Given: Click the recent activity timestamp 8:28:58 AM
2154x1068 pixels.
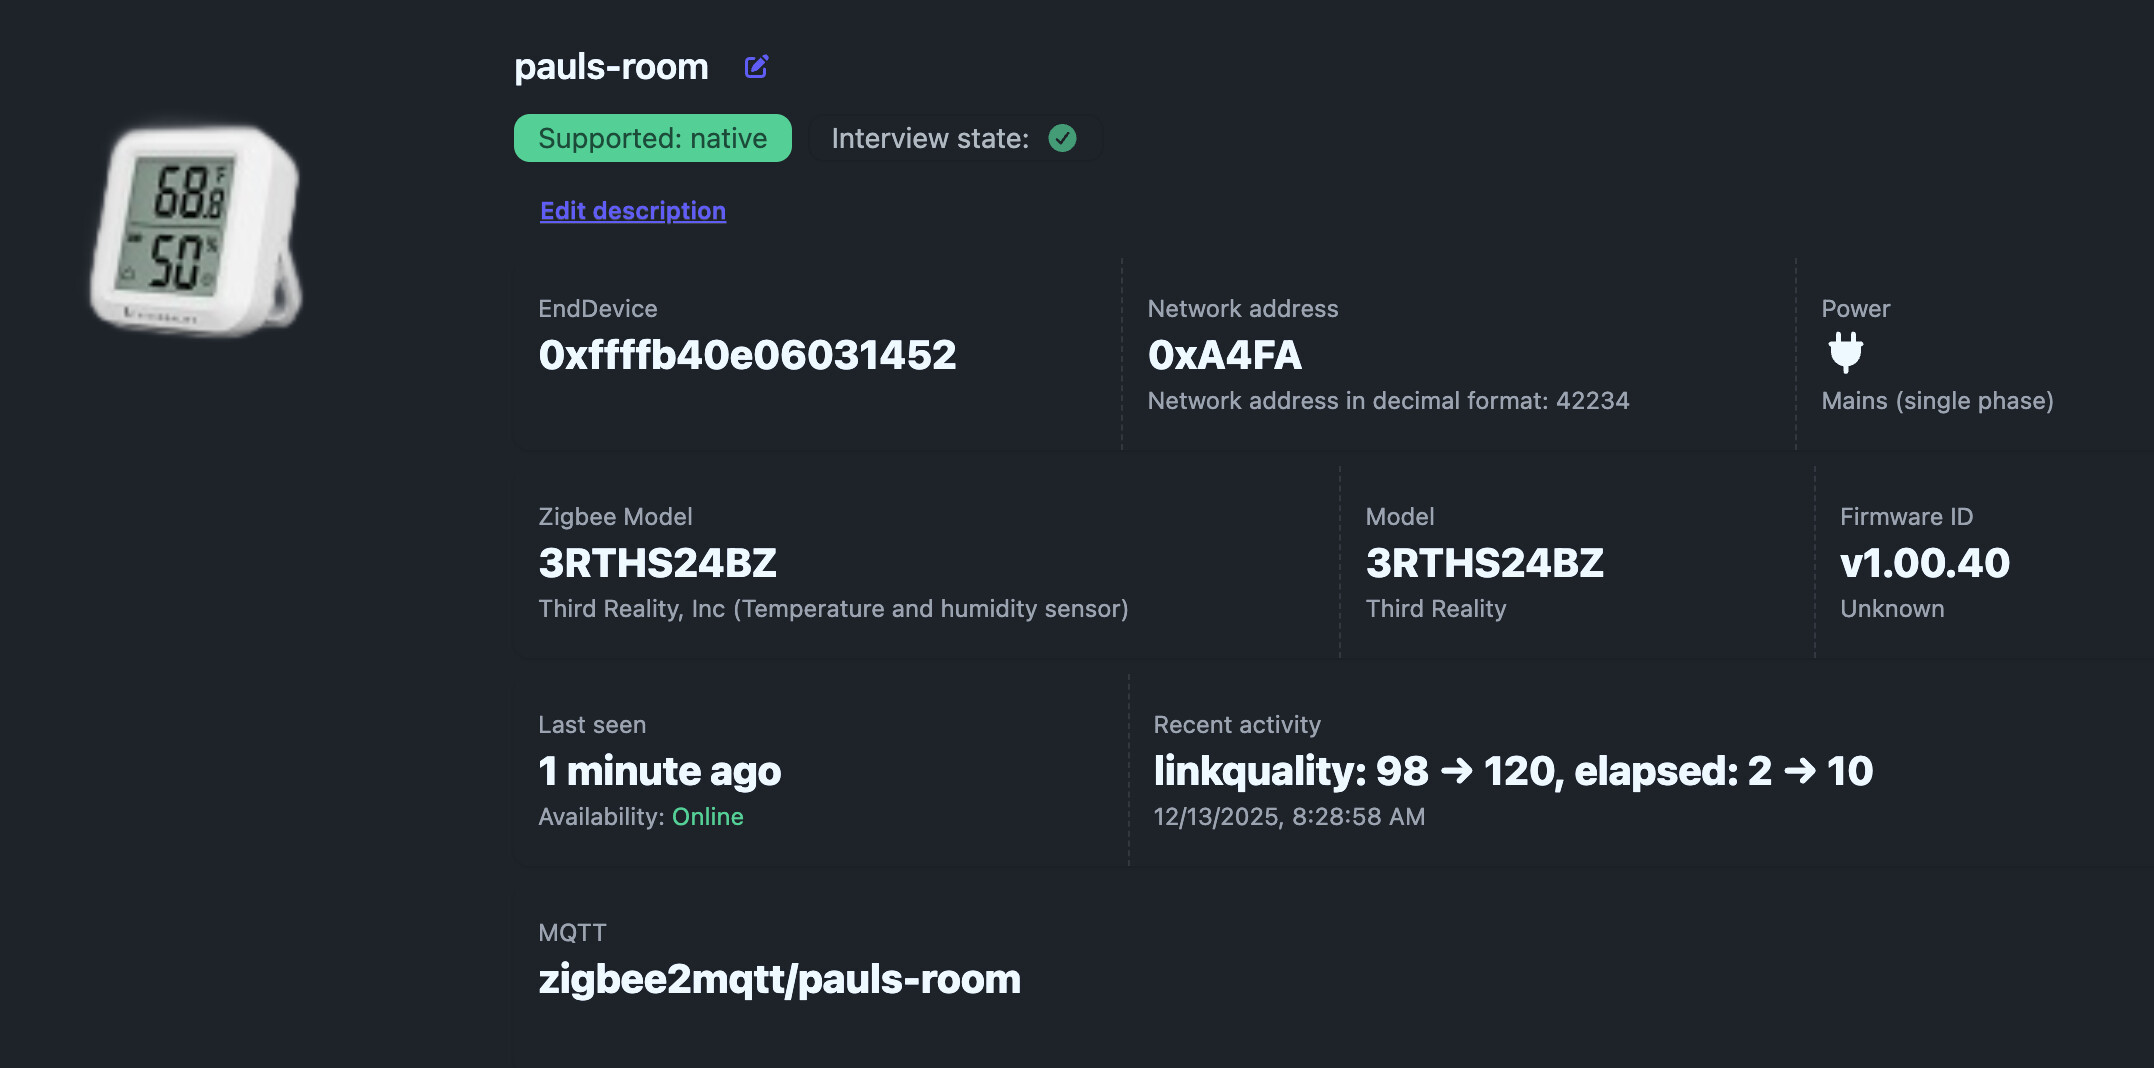Looking at the screenshot, I should [1358, 817].
